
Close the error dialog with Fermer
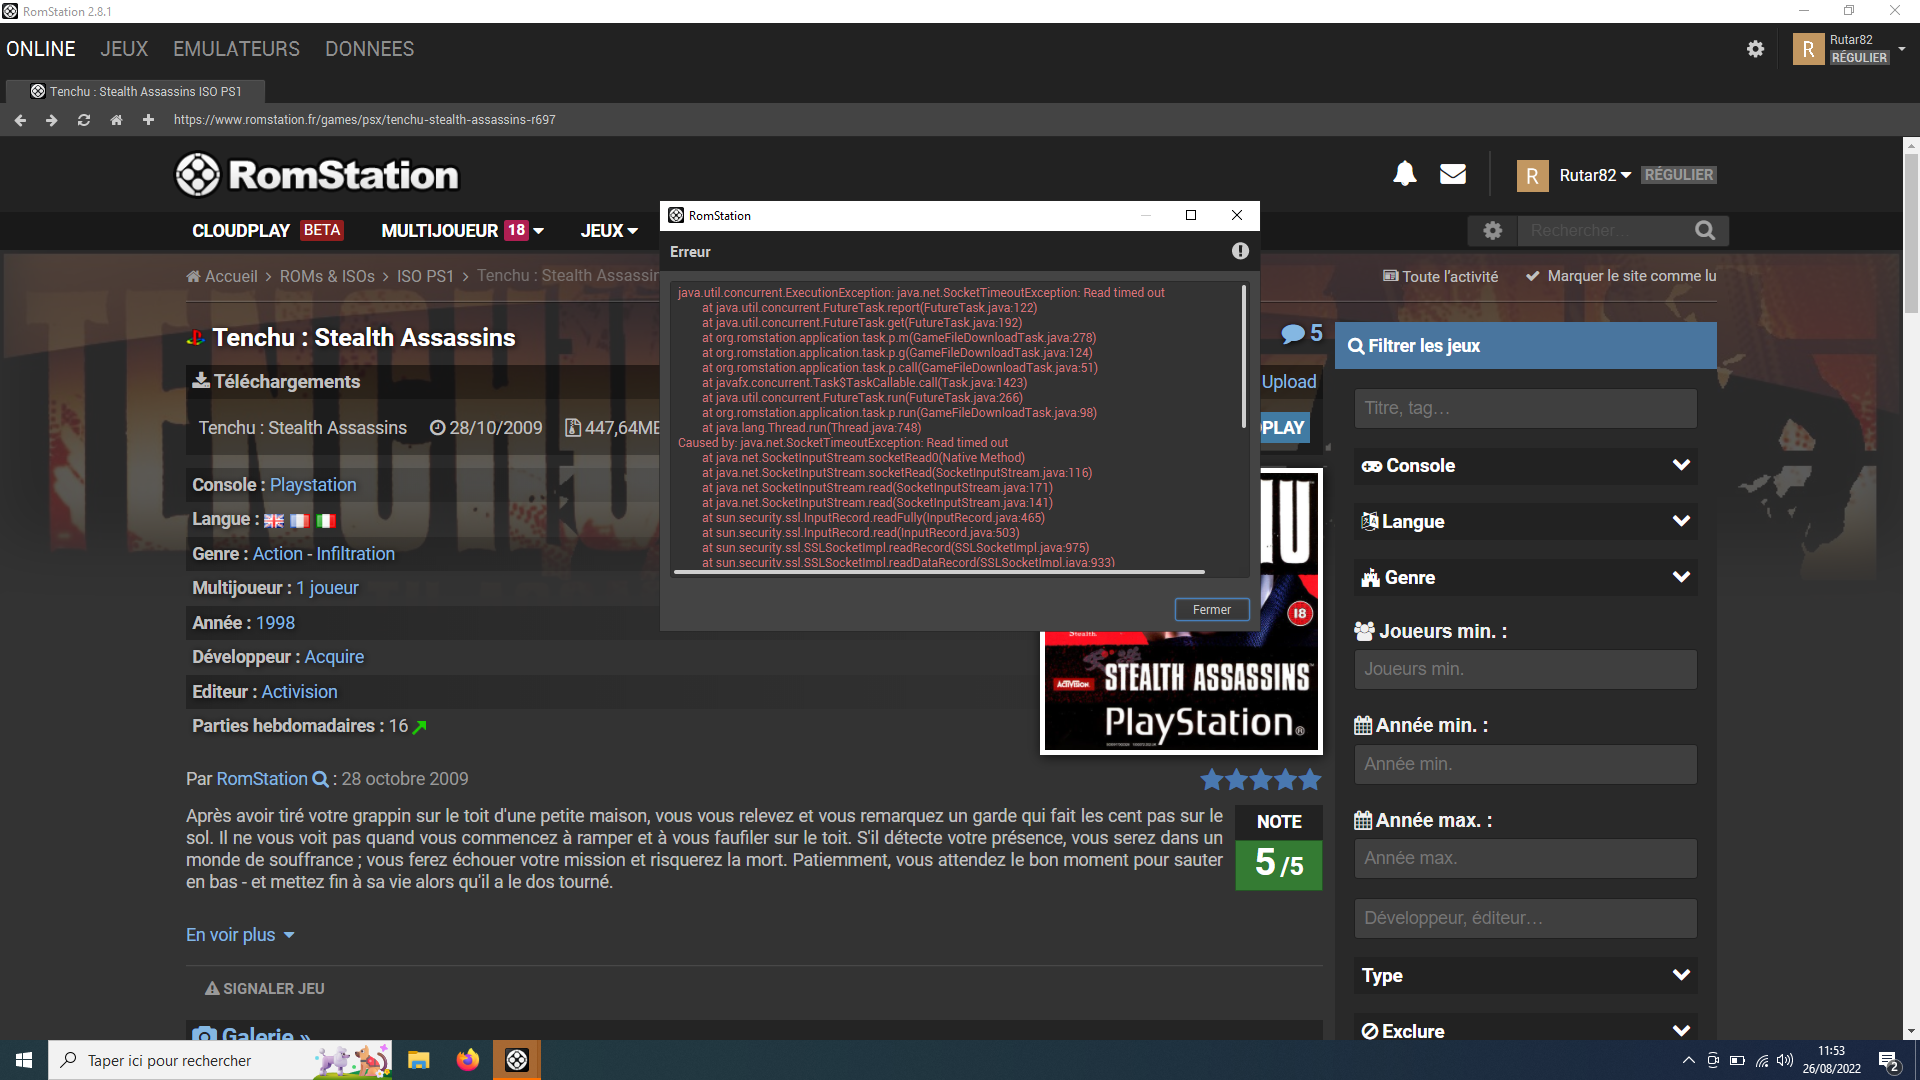click(1211, 610)
